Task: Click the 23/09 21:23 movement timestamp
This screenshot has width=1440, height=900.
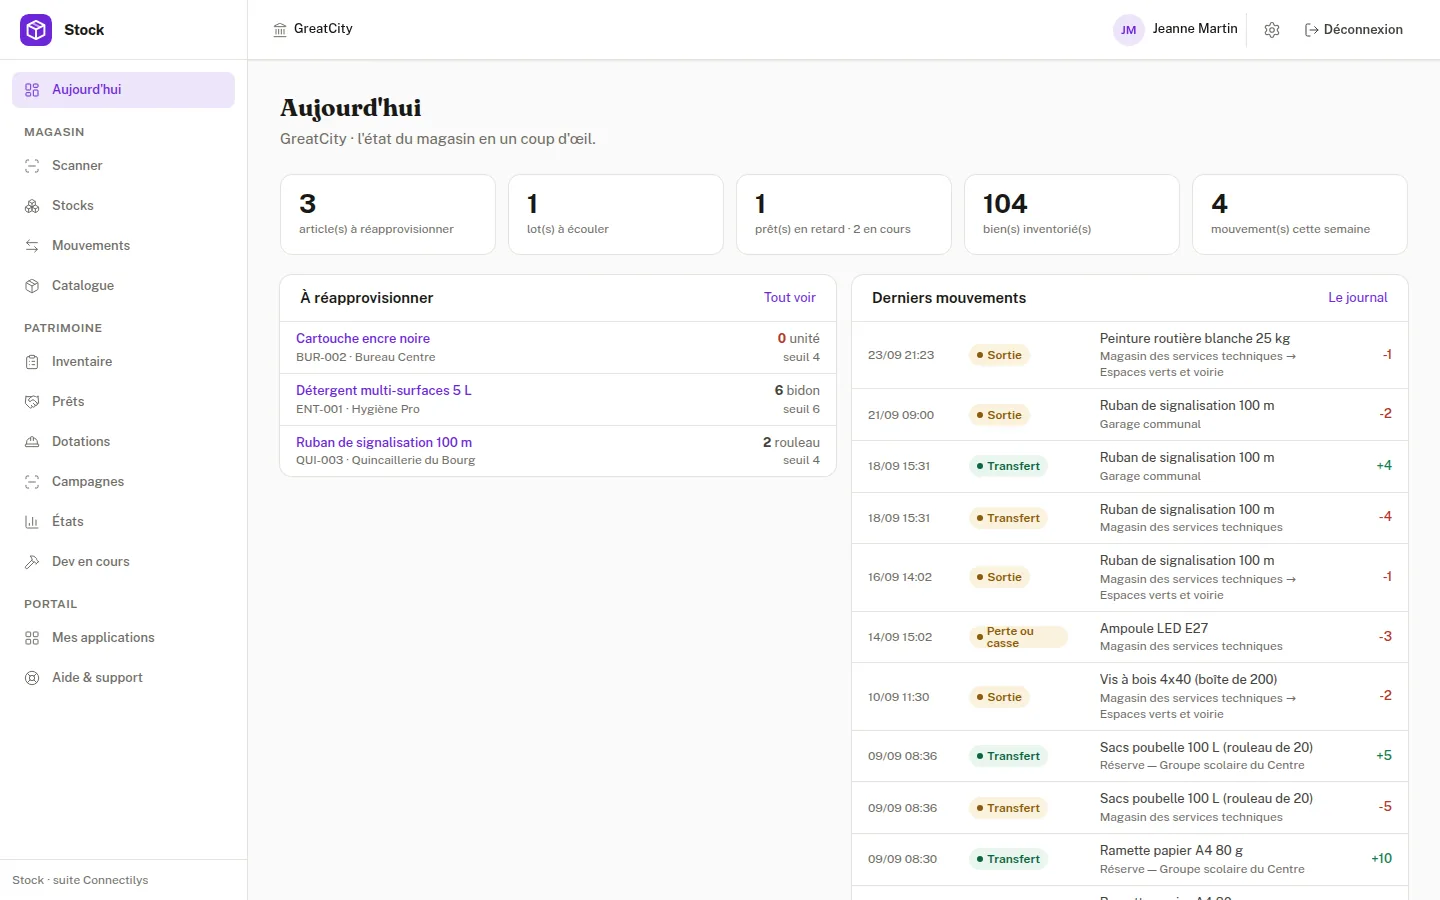Action: [x=901, y=355]
